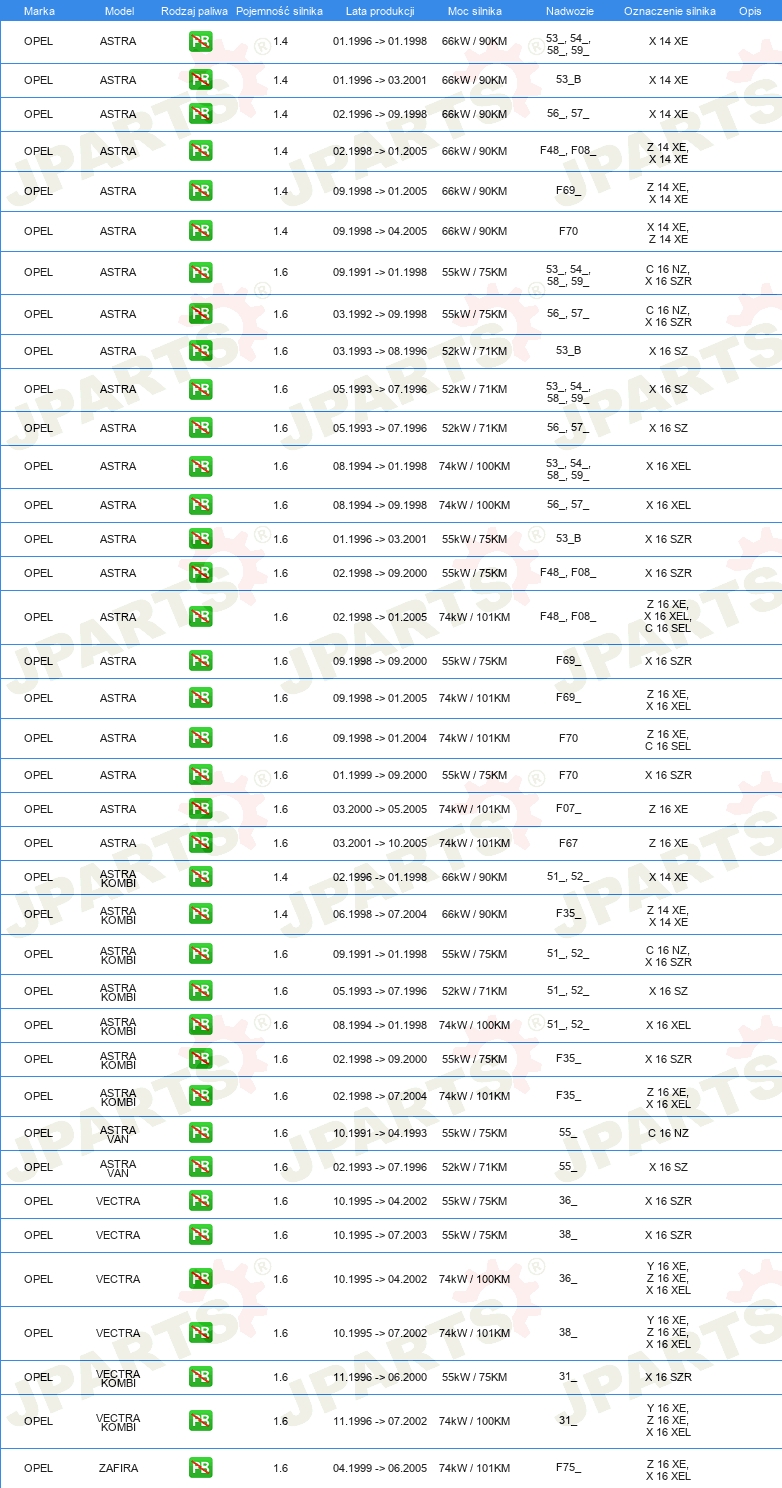Click the fuel icon for Zafira row

coord(200,1468)
